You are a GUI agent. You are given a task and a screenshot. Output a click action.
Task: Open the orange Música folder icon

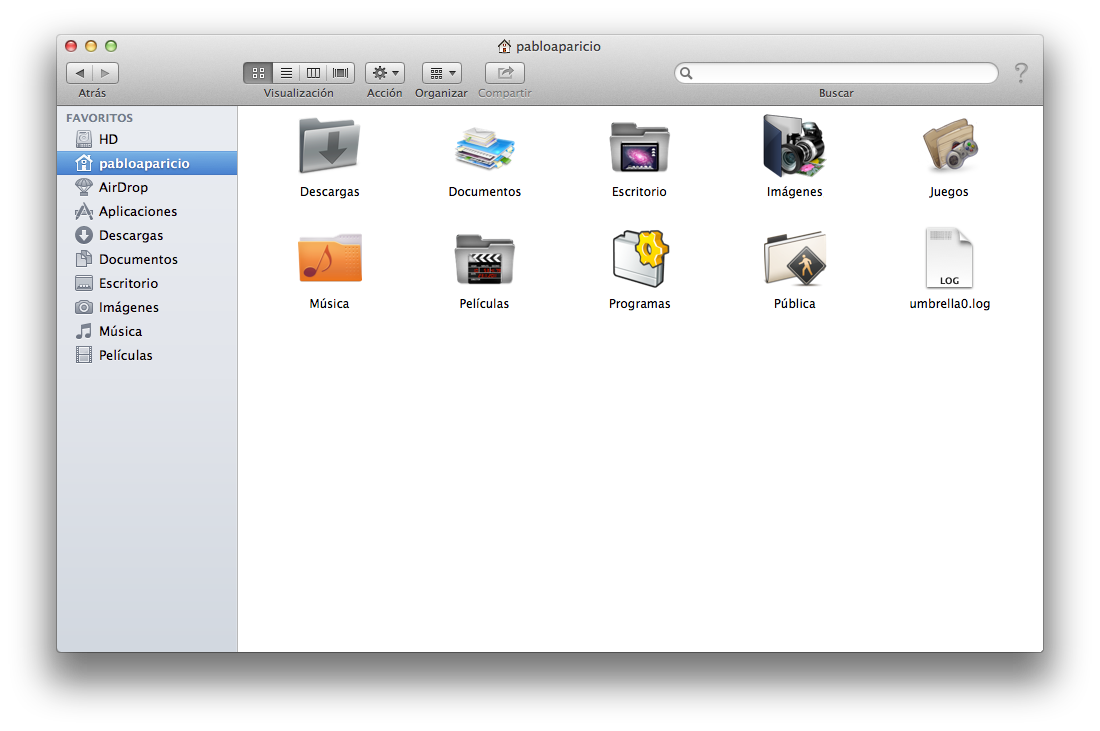[x=329, y=259]
